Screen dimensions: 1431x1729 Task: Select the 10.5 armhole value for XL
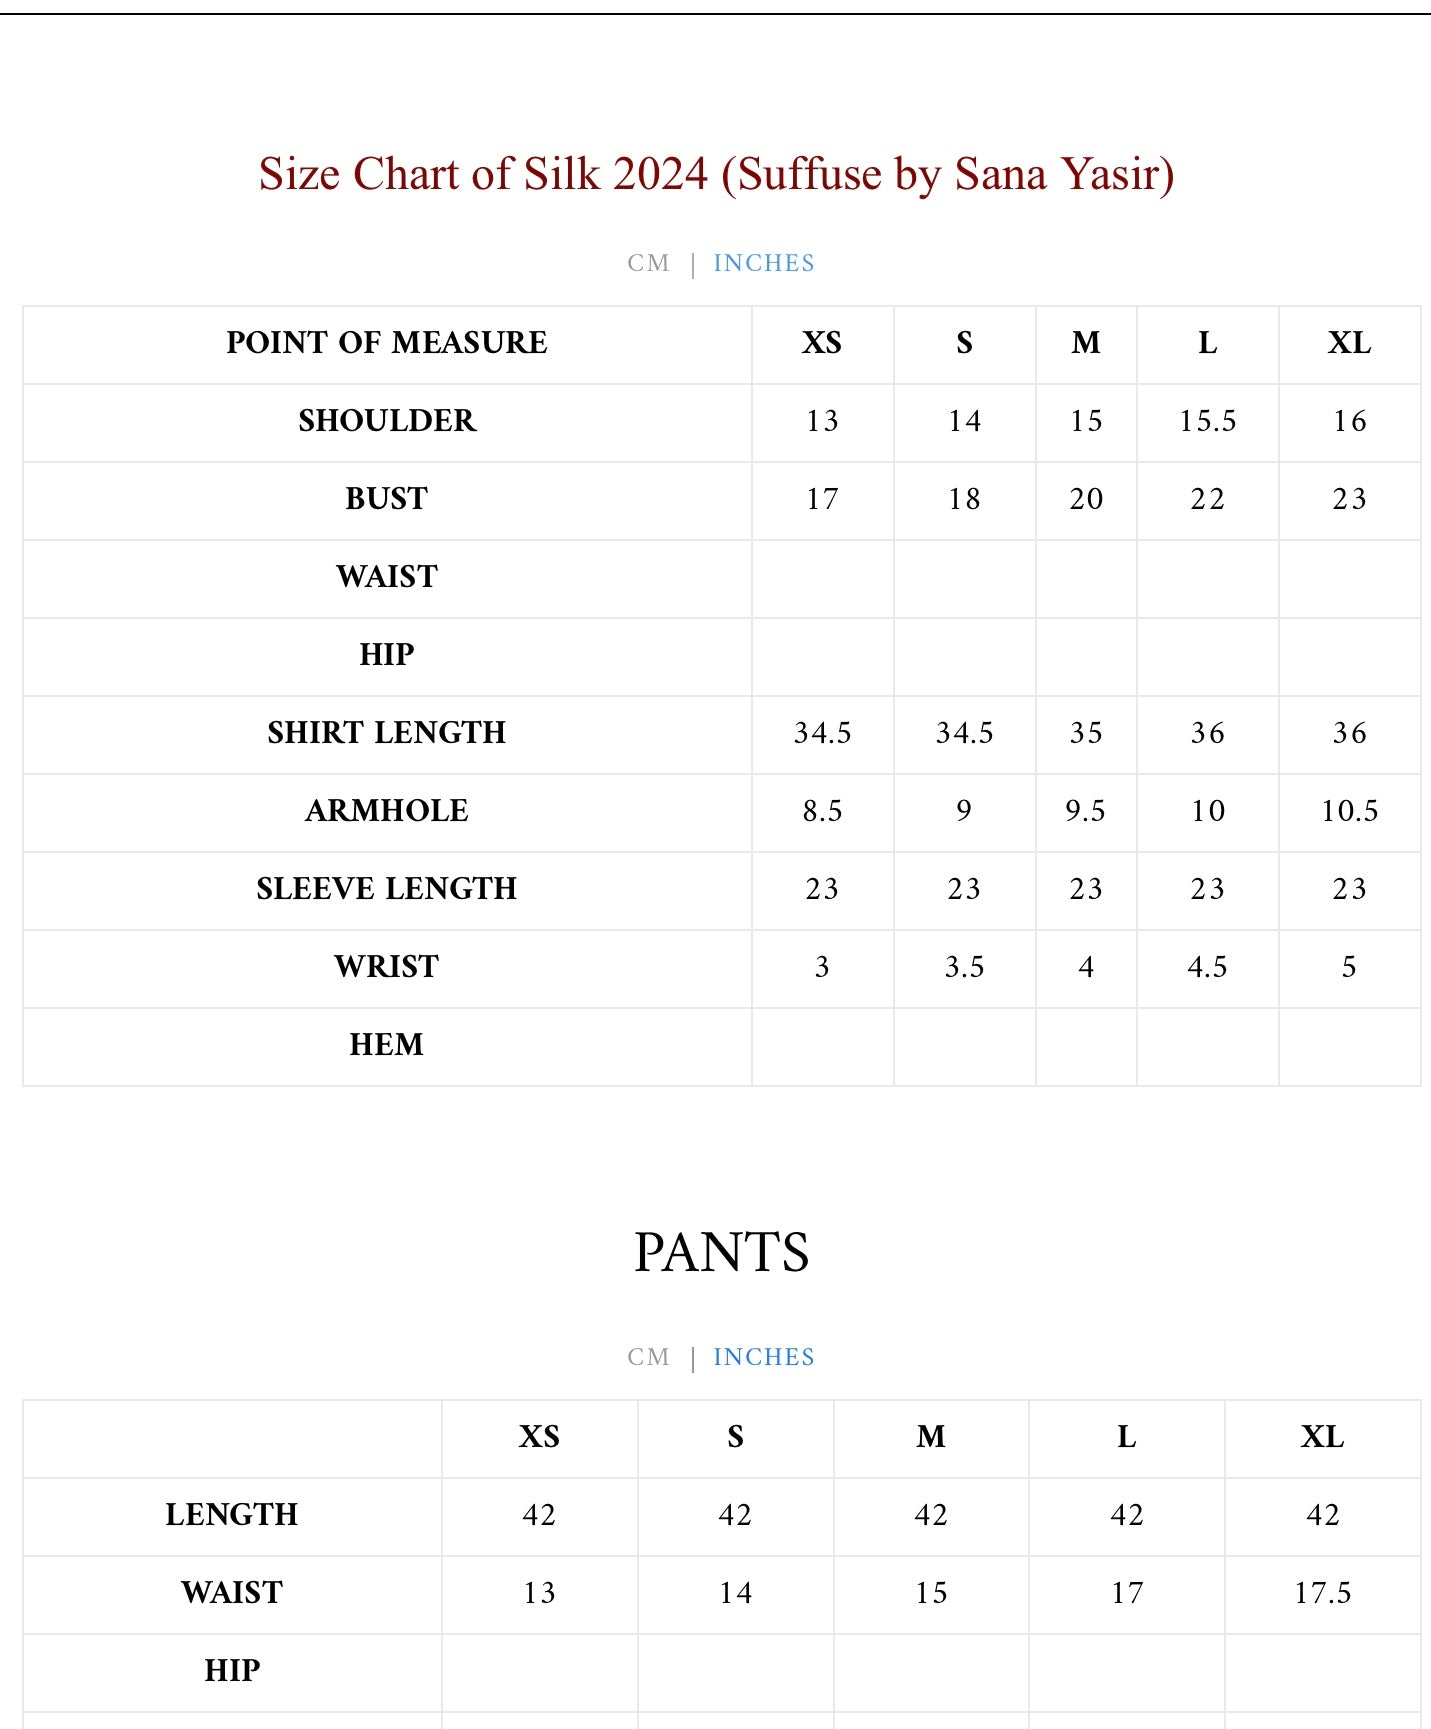(1349, 811)
